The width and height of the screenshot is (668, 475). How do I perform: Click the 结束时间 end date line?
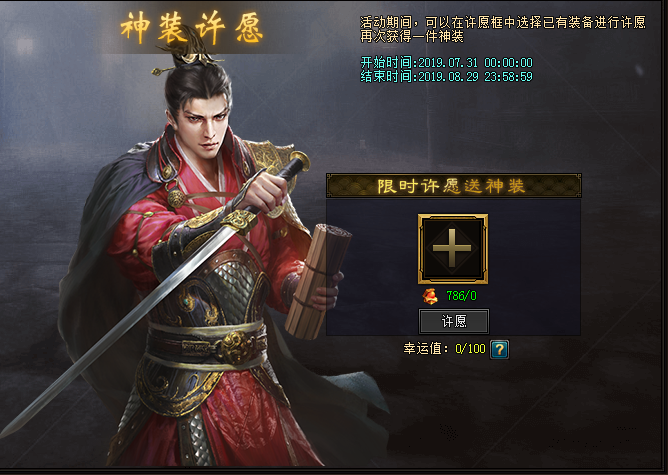point(446,76)
